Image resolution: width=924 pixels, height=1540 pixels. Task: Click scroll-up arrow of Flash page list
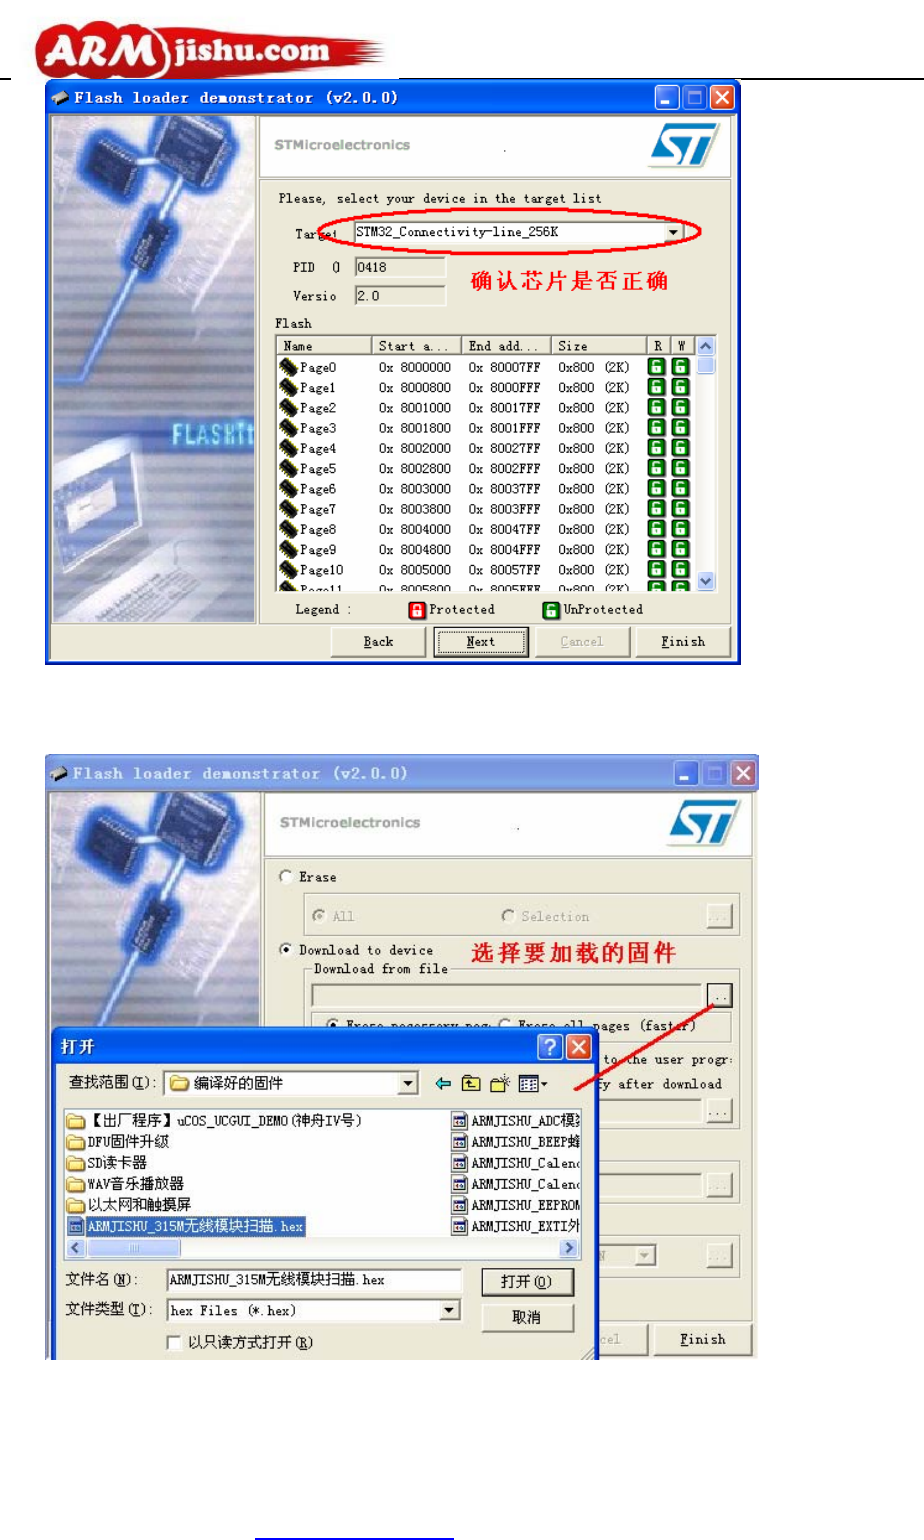point(706,346)
